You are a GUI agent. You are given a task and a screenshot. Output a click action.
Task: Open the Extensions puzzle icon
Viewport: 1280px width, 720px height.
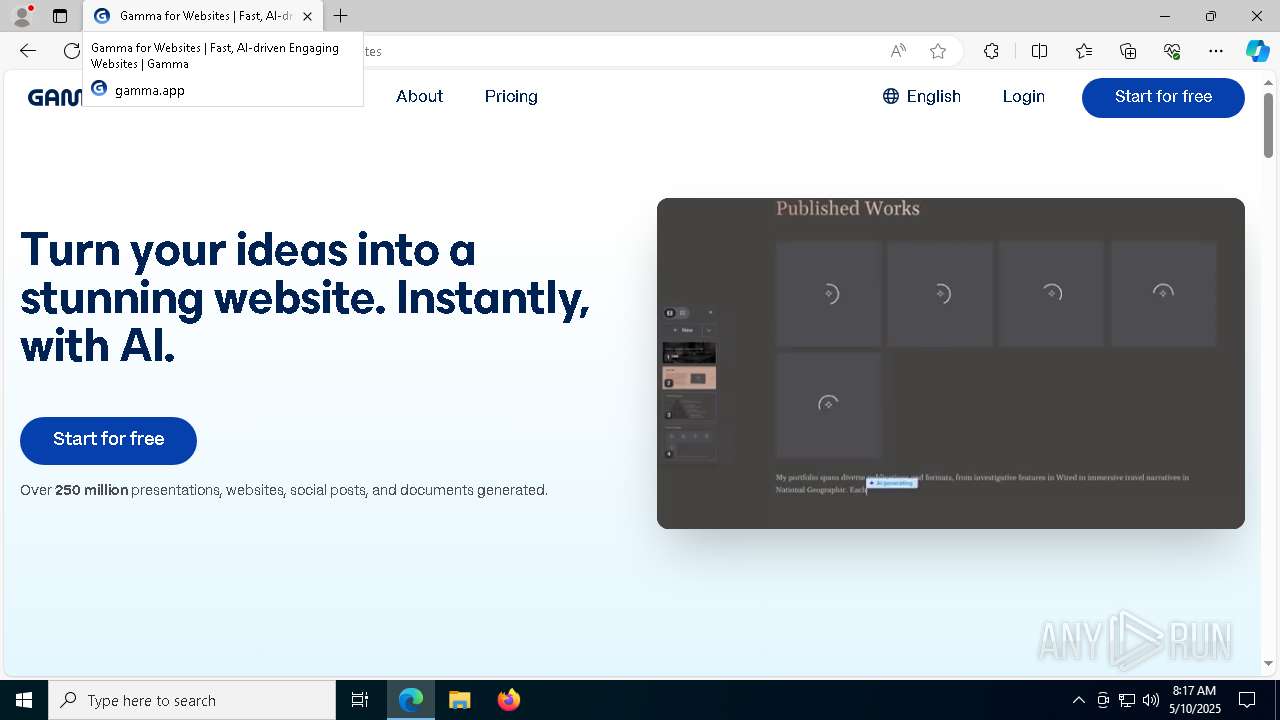[x=991, y=51]
